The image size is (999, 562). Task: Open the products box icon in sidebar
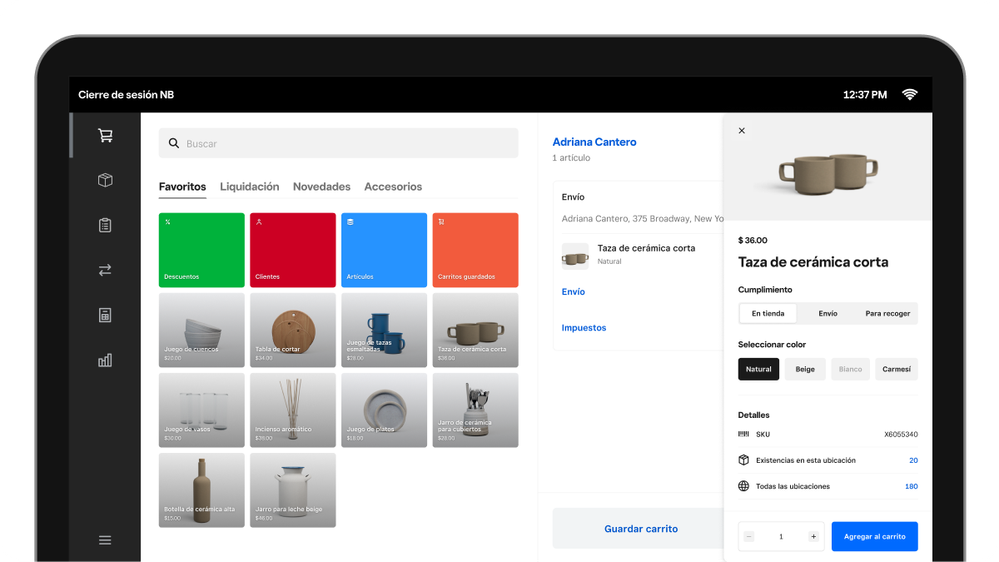pos(105,180)
